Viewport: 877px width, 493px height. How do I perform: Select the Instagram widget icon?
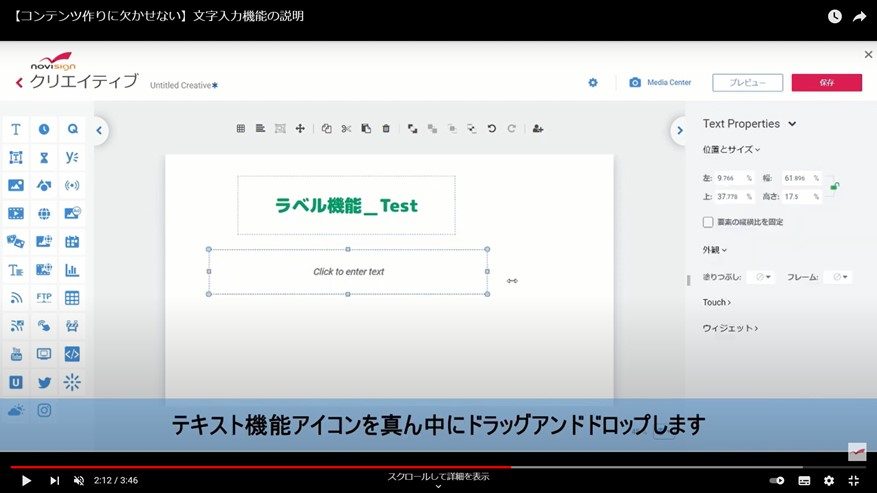pyautogui.click(x=44, y=410)
